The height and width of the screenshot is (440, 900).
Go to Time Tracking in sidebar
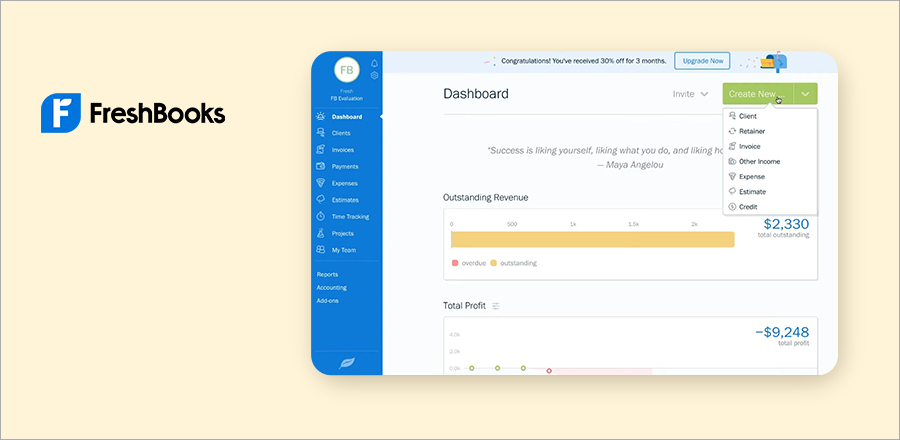tap(350, 216)
